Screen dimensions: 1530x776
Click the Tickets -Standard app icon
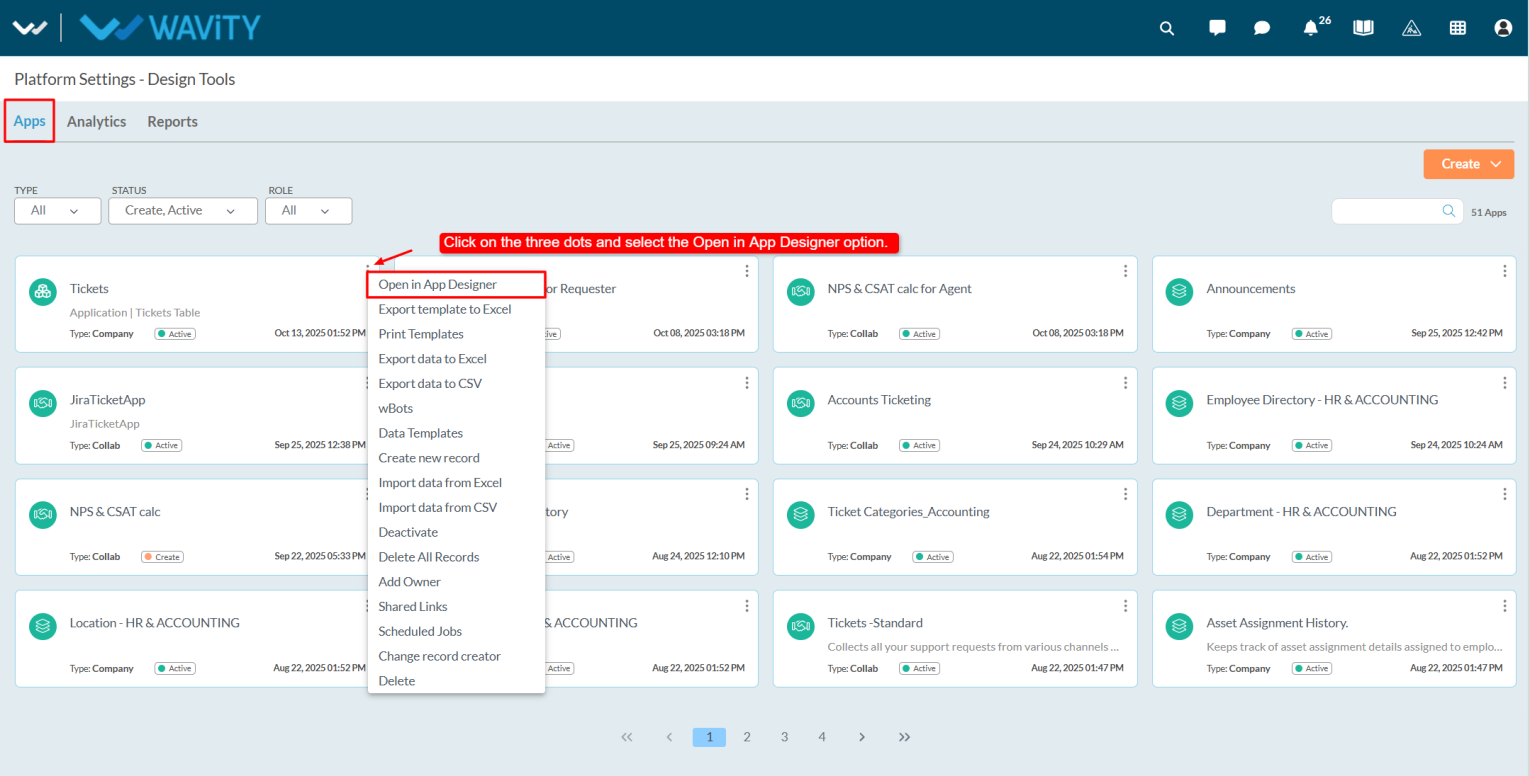click(x=800, y=626)
